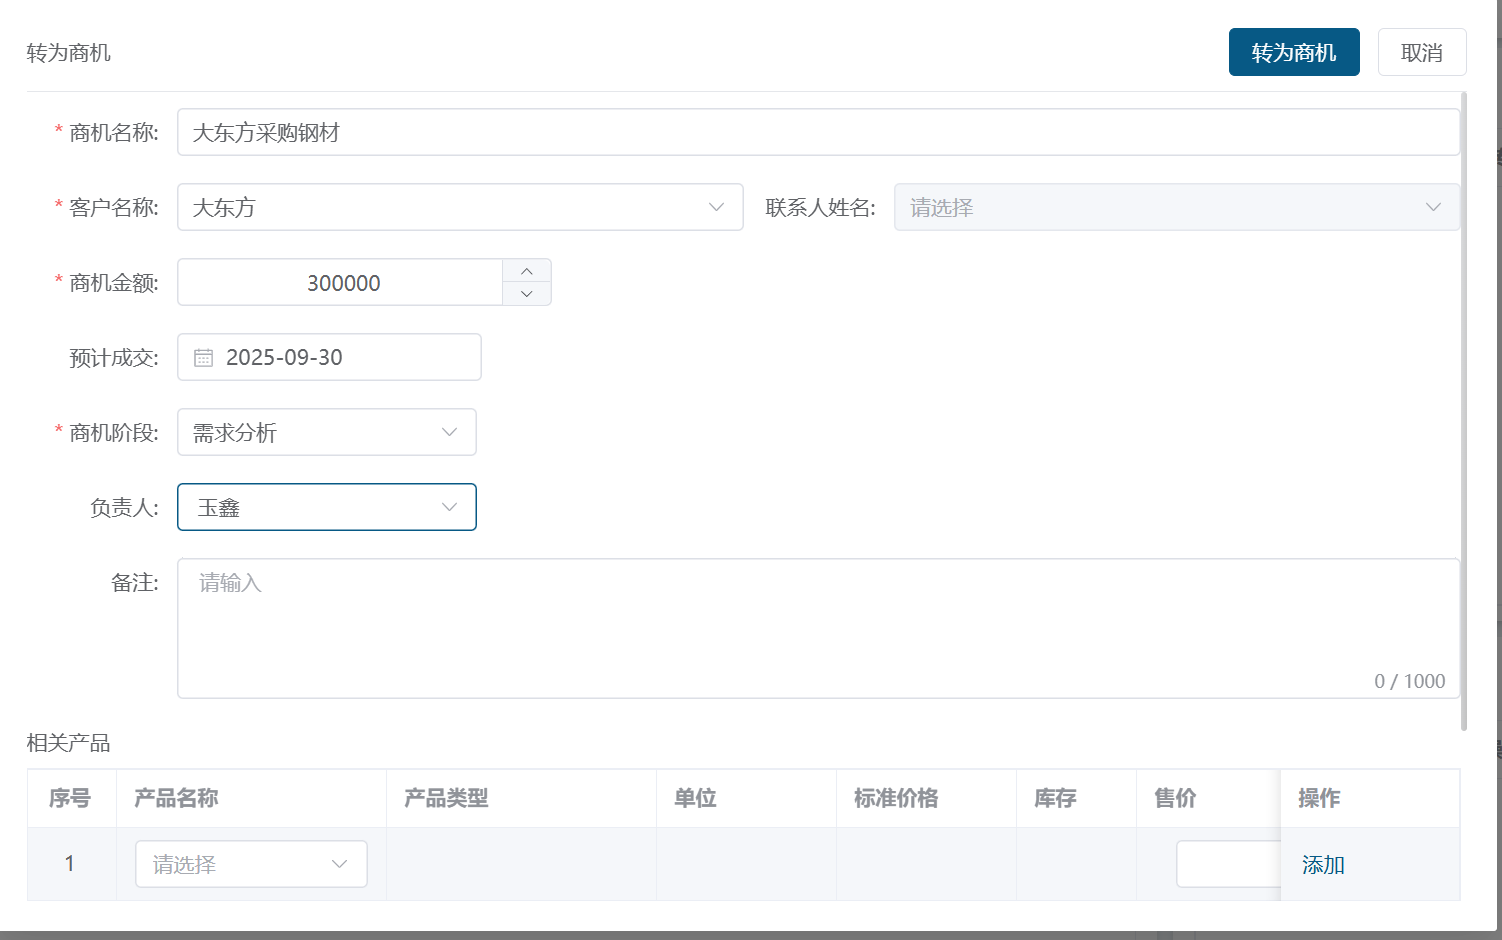The width and height of the screenshot is (1502, 940).
Task: Increase 商机金额 with the up arrow
Action: 527,271
